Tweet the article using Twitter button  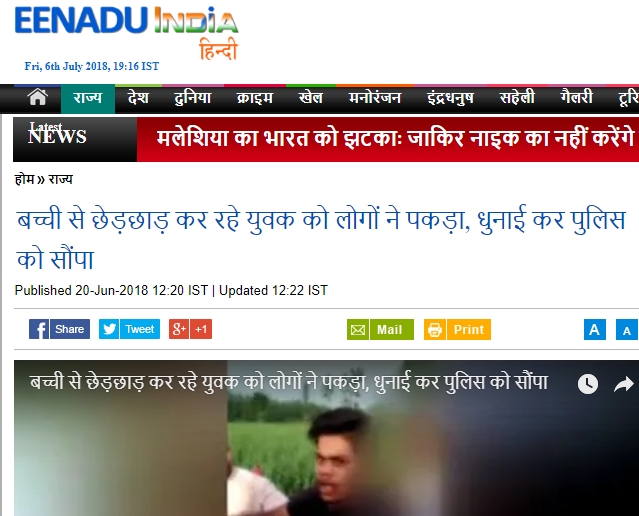(129, 329)
